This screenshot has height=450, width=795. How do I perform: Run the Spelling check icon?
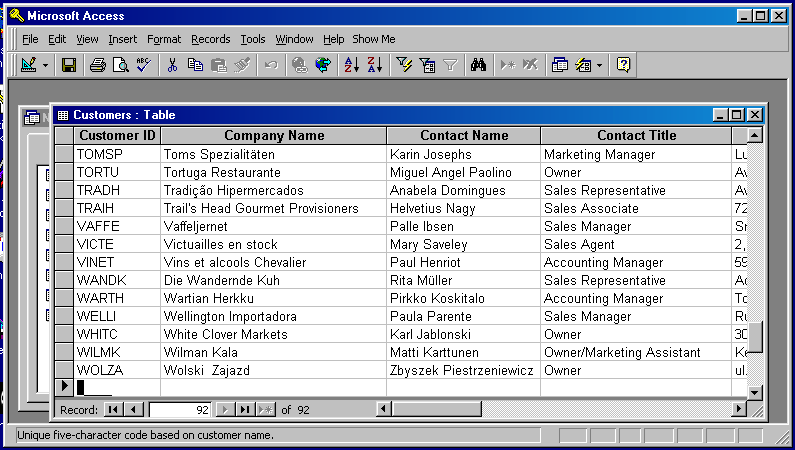142,65
